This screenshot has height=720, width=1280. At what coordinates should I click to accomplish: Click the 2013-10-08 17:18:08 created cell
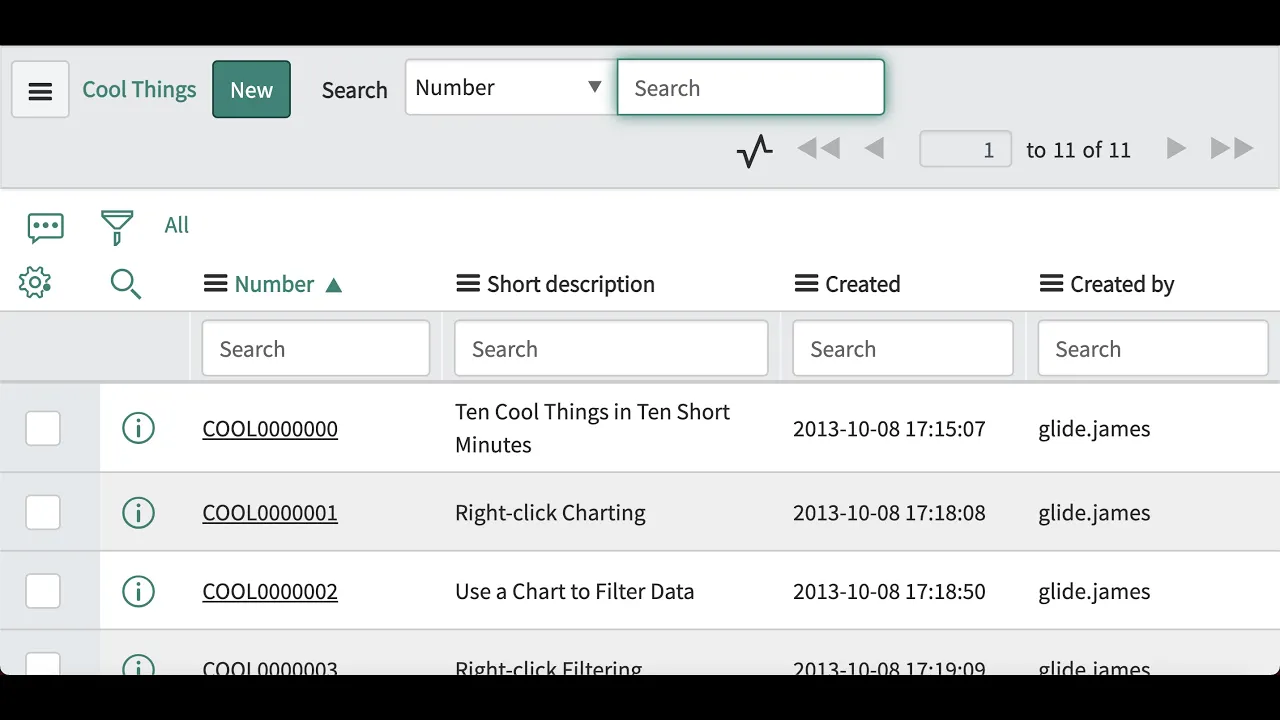[x=889, y=513]
